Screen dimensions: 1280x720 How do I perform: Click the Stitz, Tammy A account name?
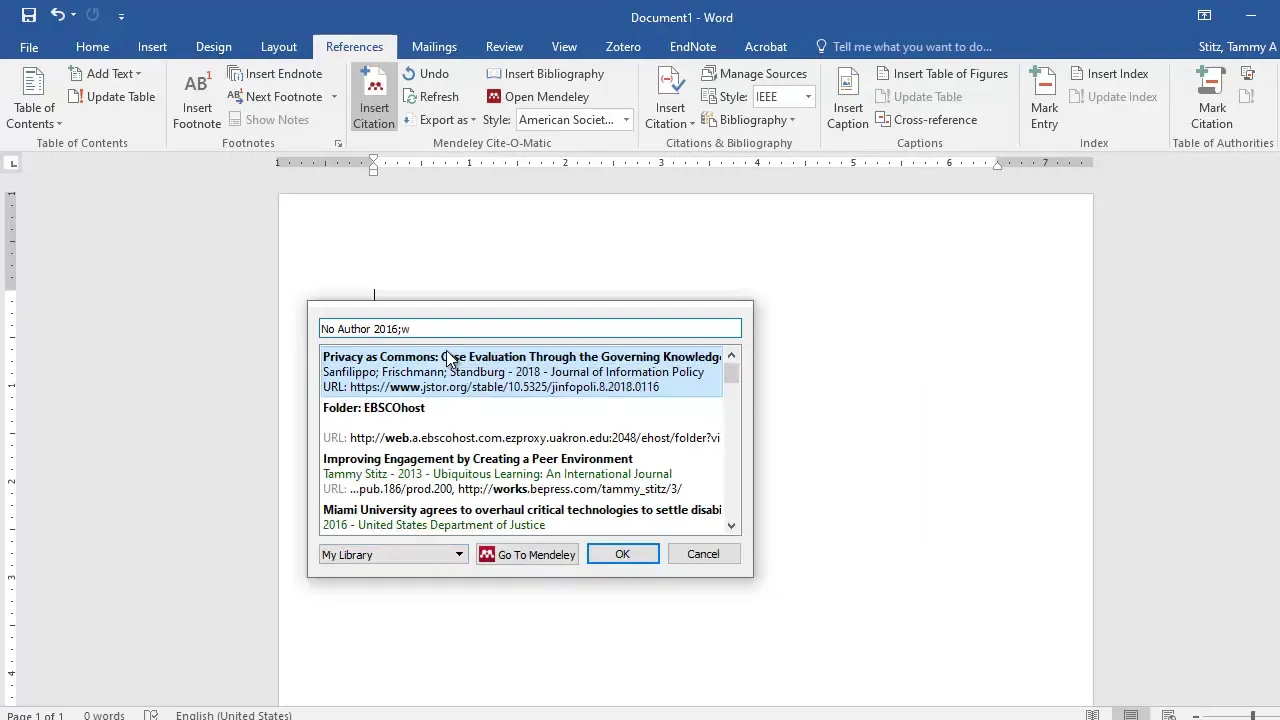coord(1237,47)
